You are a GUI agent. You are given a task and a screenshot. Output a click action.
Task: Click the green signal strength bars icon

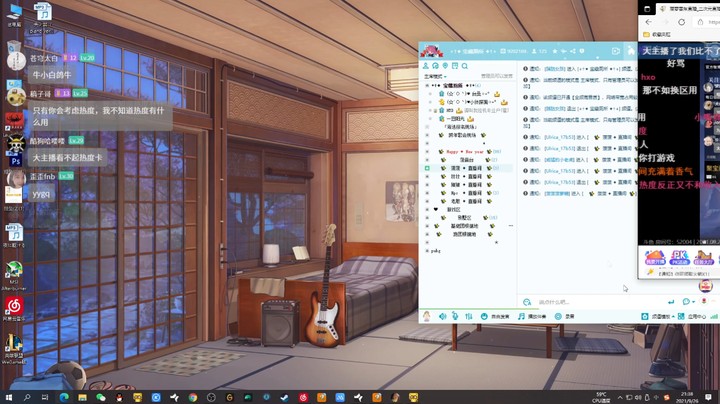(714, 316)
